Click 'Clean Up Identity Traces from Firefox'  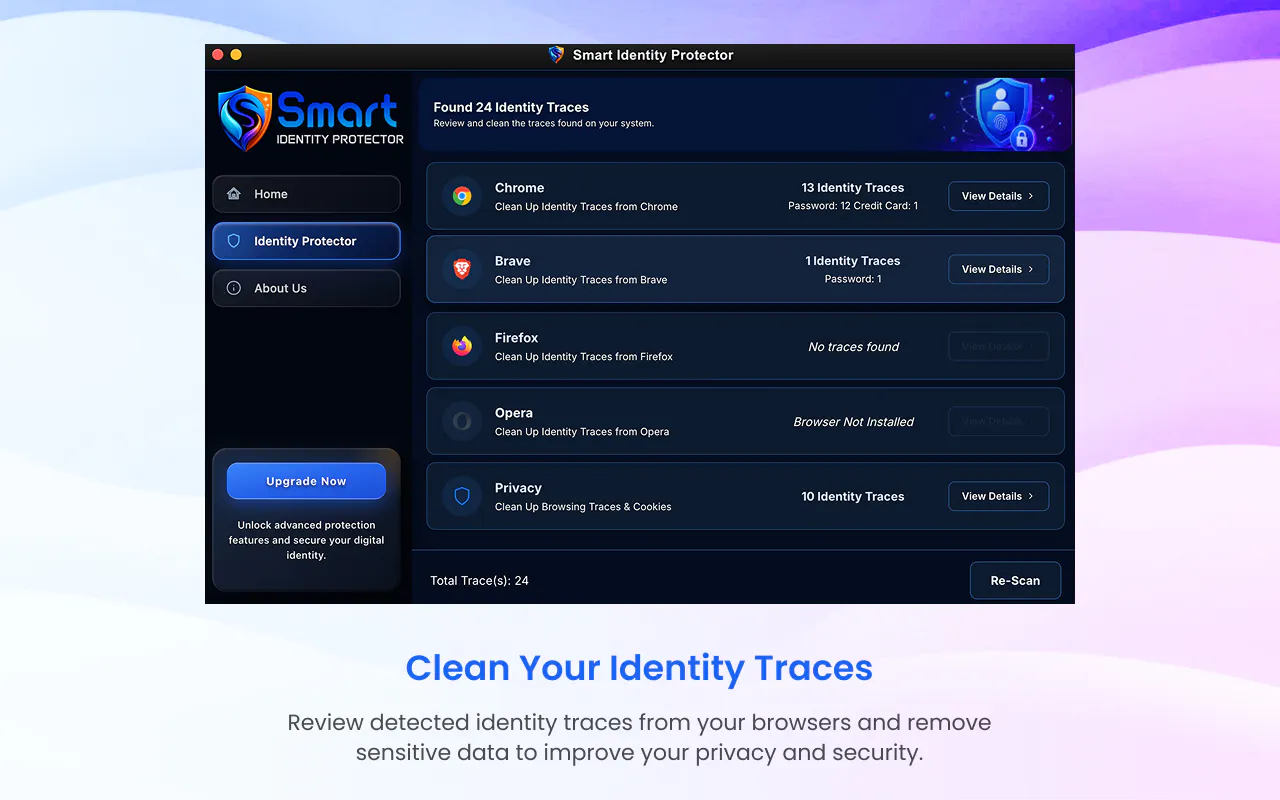(x=584, y=357)
